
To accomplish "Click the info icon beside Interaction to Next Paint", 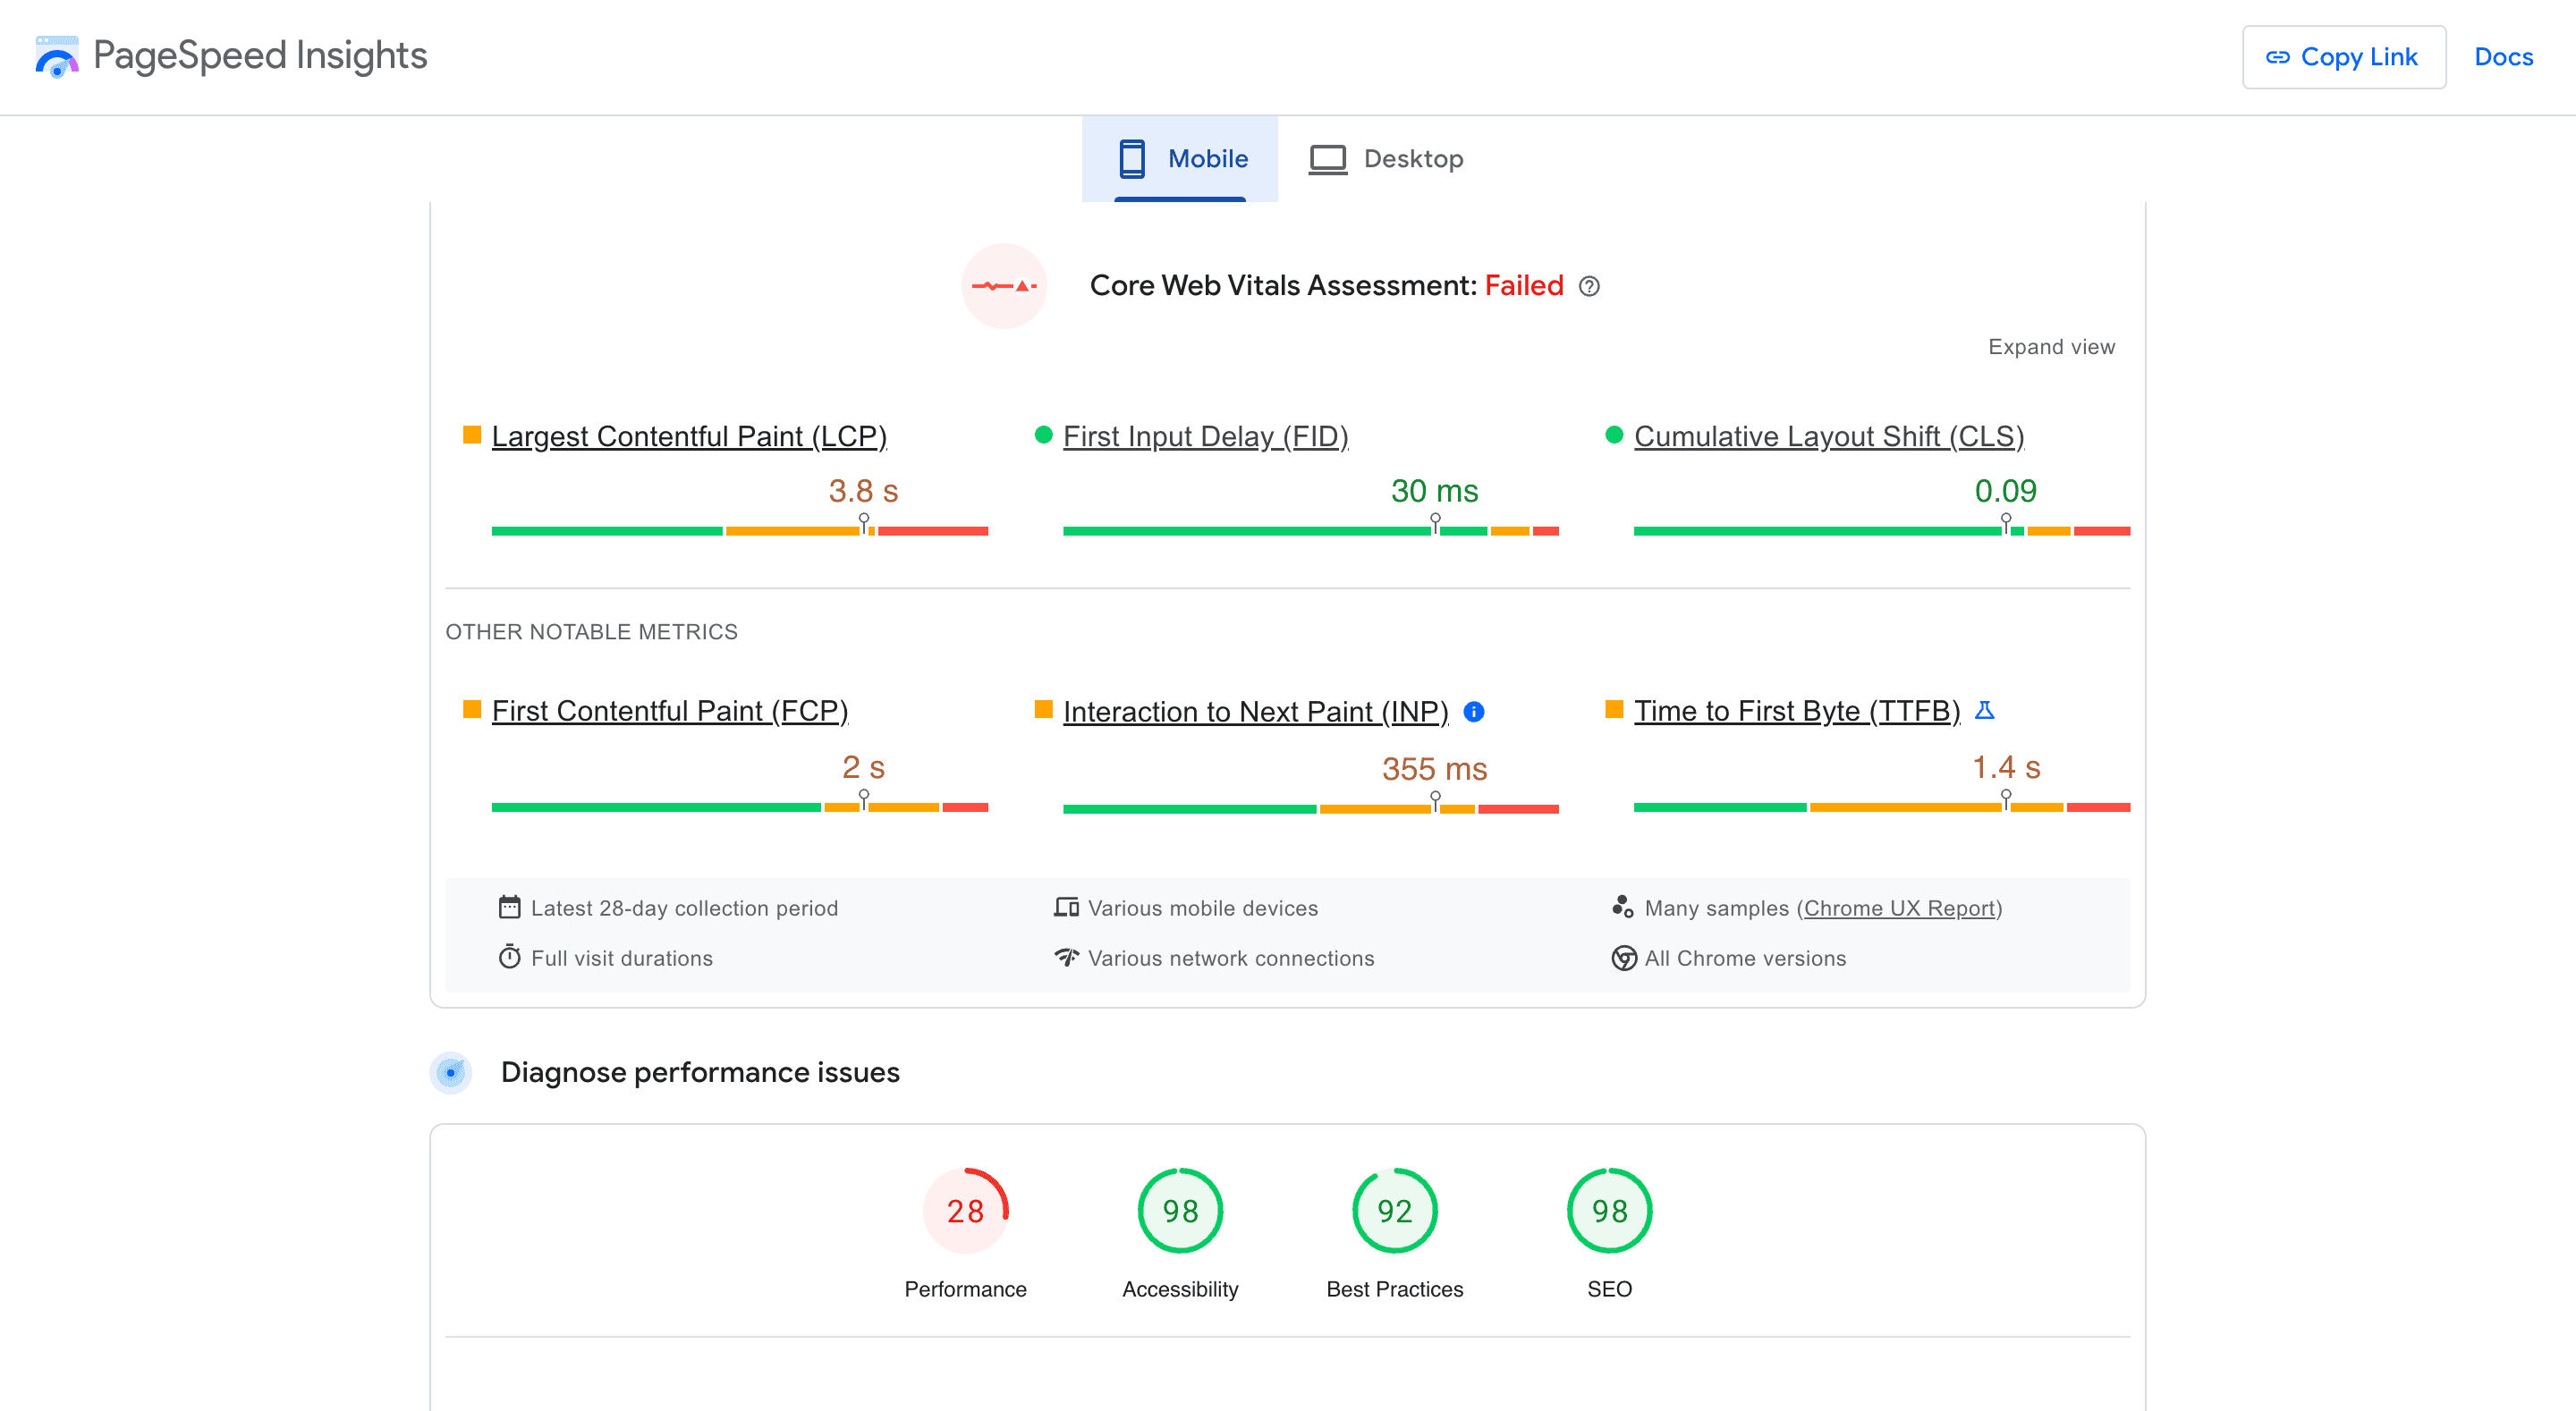I will tap(1474, 711).
